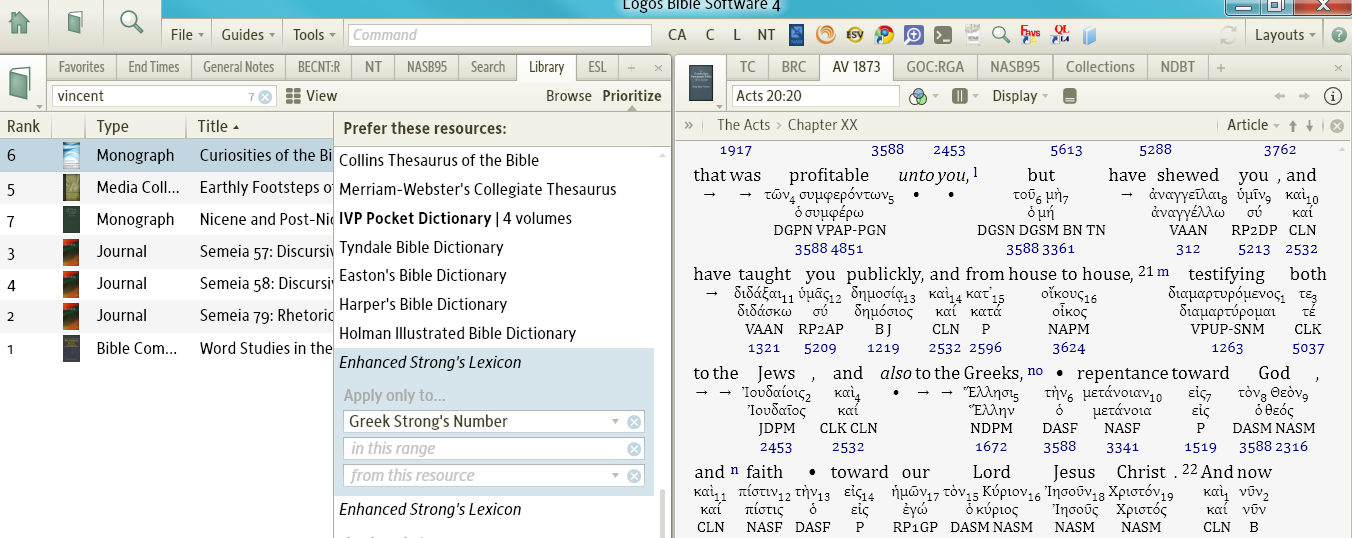
Task: Open the Library panel book menu icon
Action: pos(20,82)
